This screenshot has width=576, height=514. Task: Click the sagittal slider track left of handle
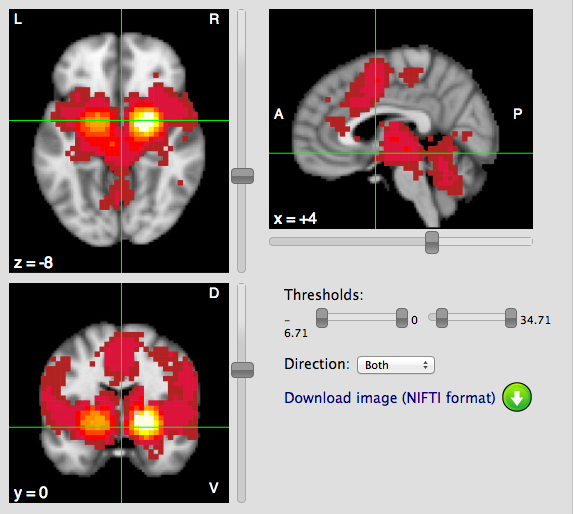pos(347,241)
